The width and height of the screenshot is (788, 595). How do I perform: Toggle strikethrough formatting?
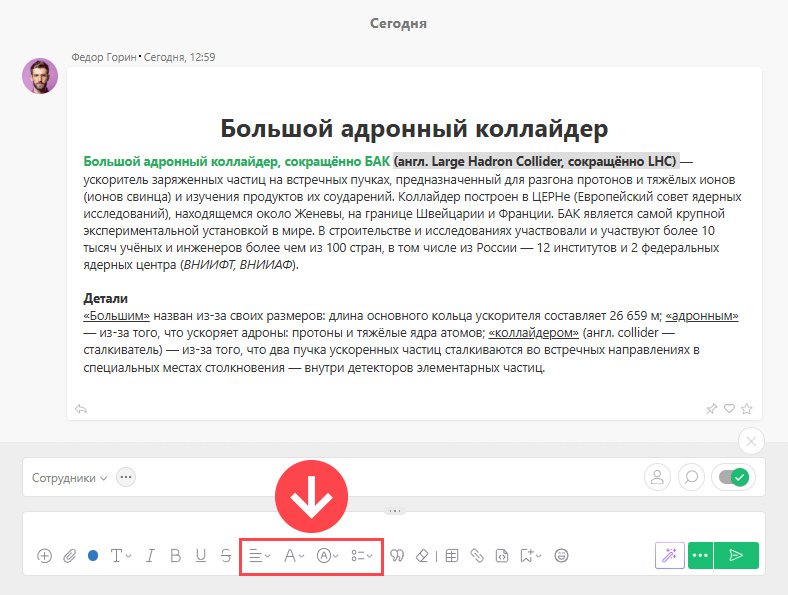tap(226, 556)
